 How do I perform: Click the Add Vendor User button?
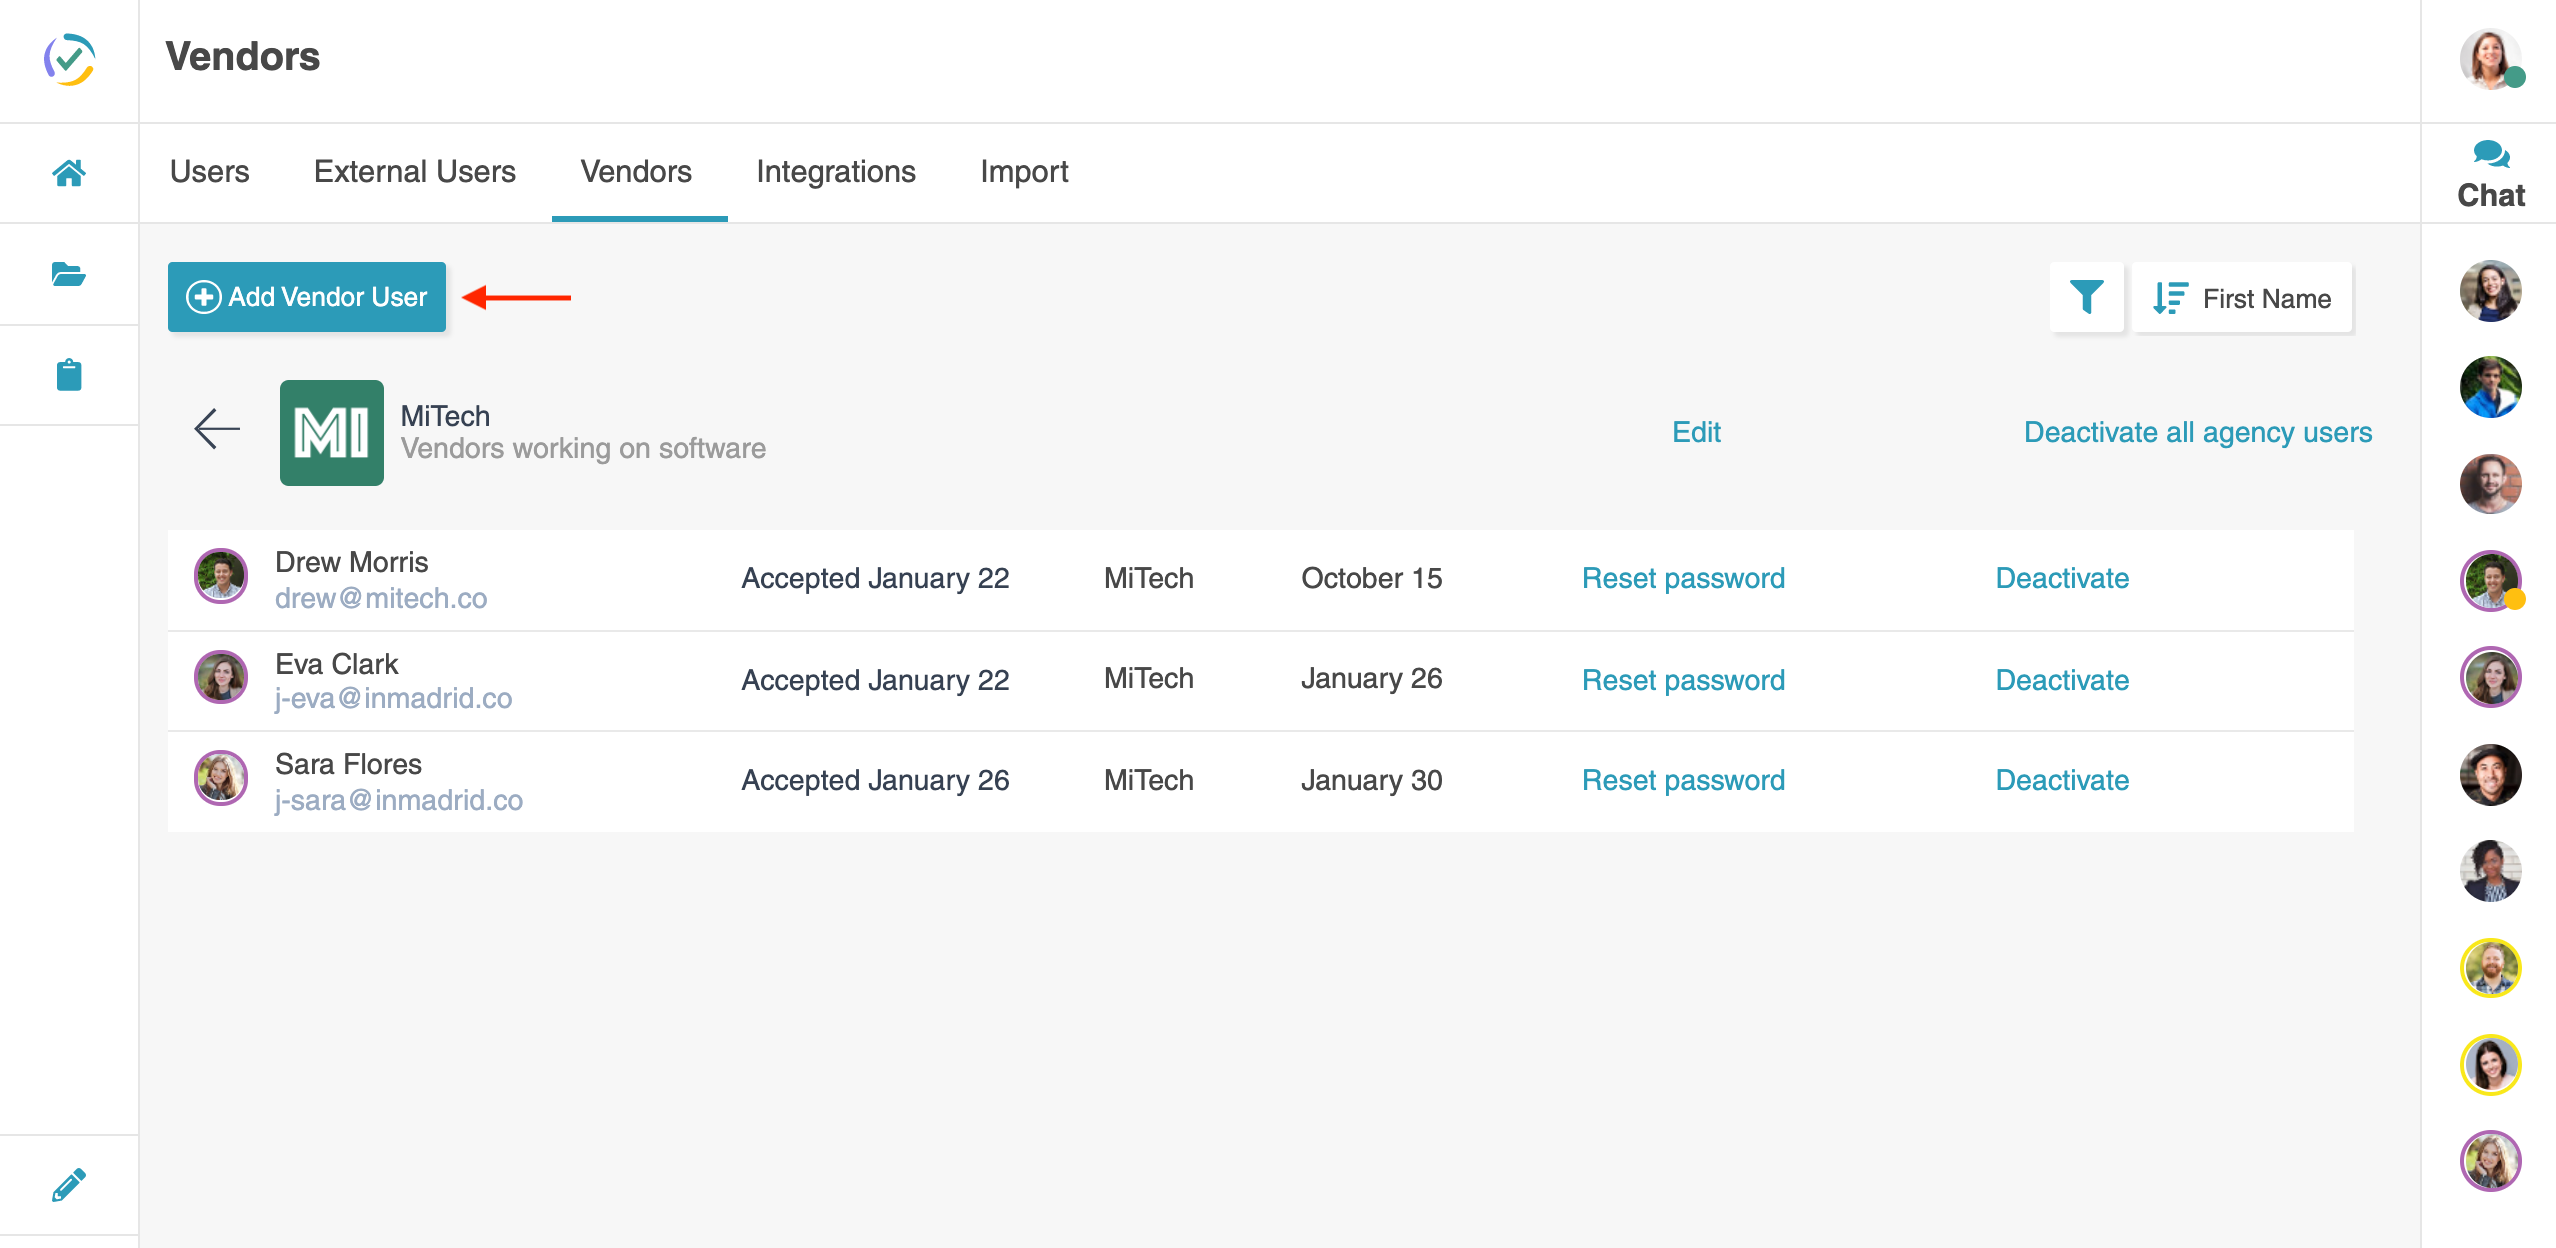(307, 297)
